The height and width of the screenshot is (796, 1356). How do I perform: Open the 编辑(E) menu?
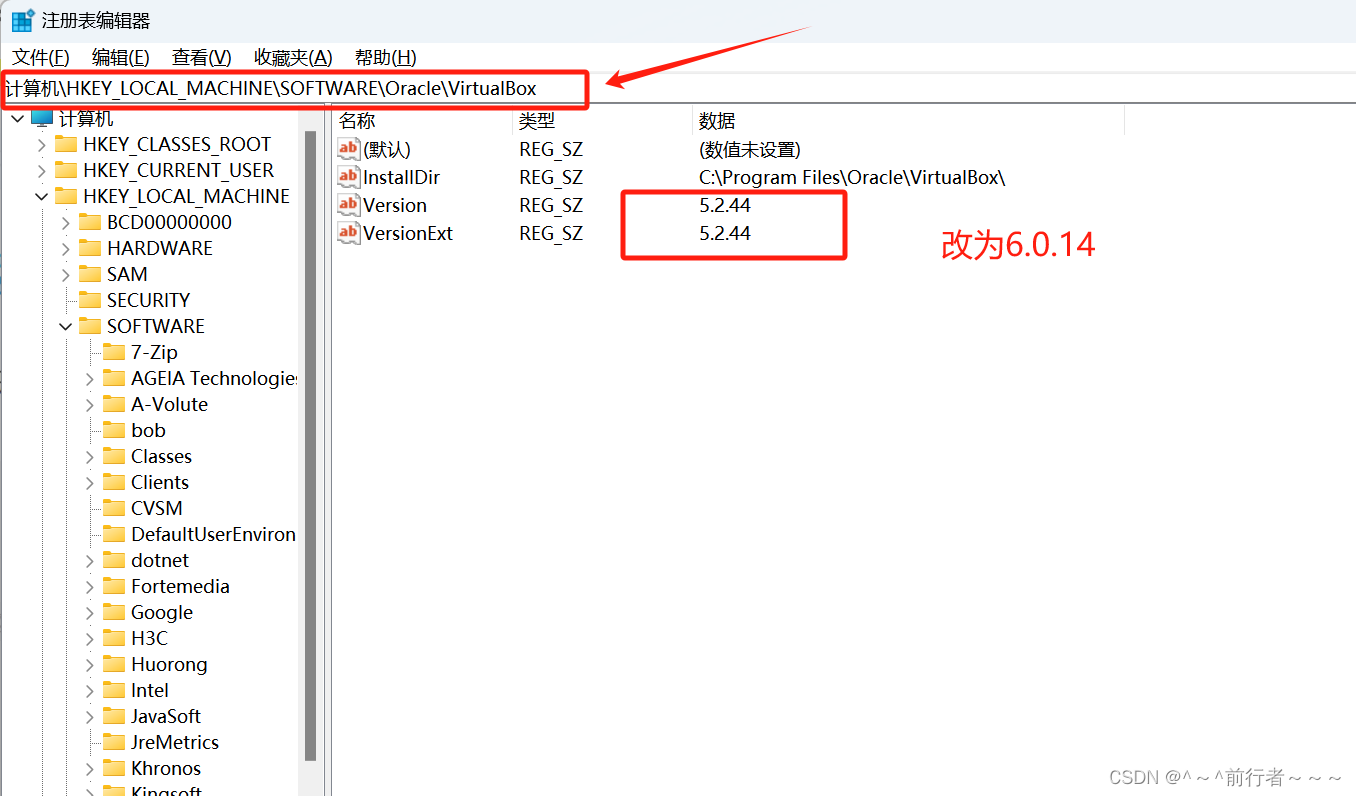[121, 57]
